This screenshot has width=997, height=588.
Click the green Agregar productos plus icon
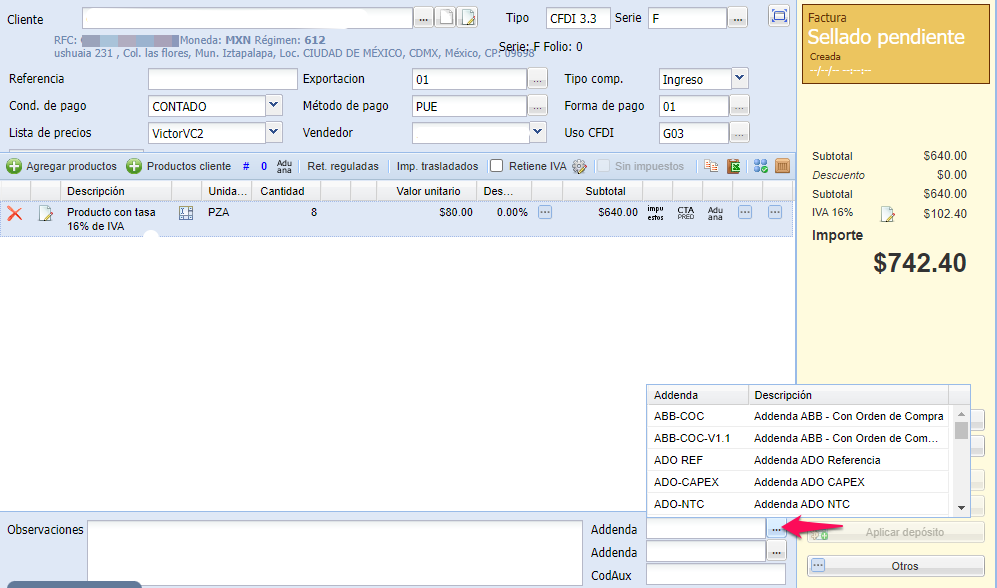click(15, 166)
